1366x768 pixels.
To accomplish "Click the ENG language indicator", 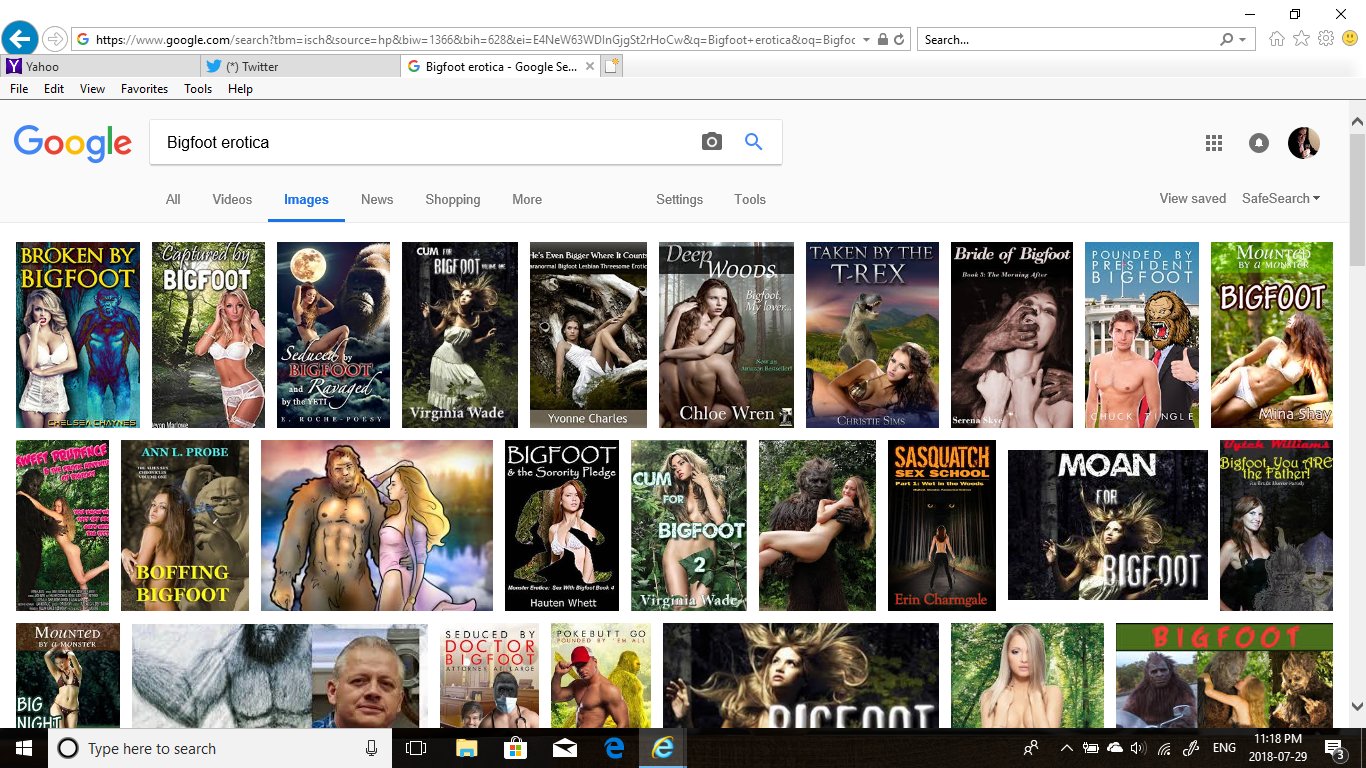I will pos(1224,748).
